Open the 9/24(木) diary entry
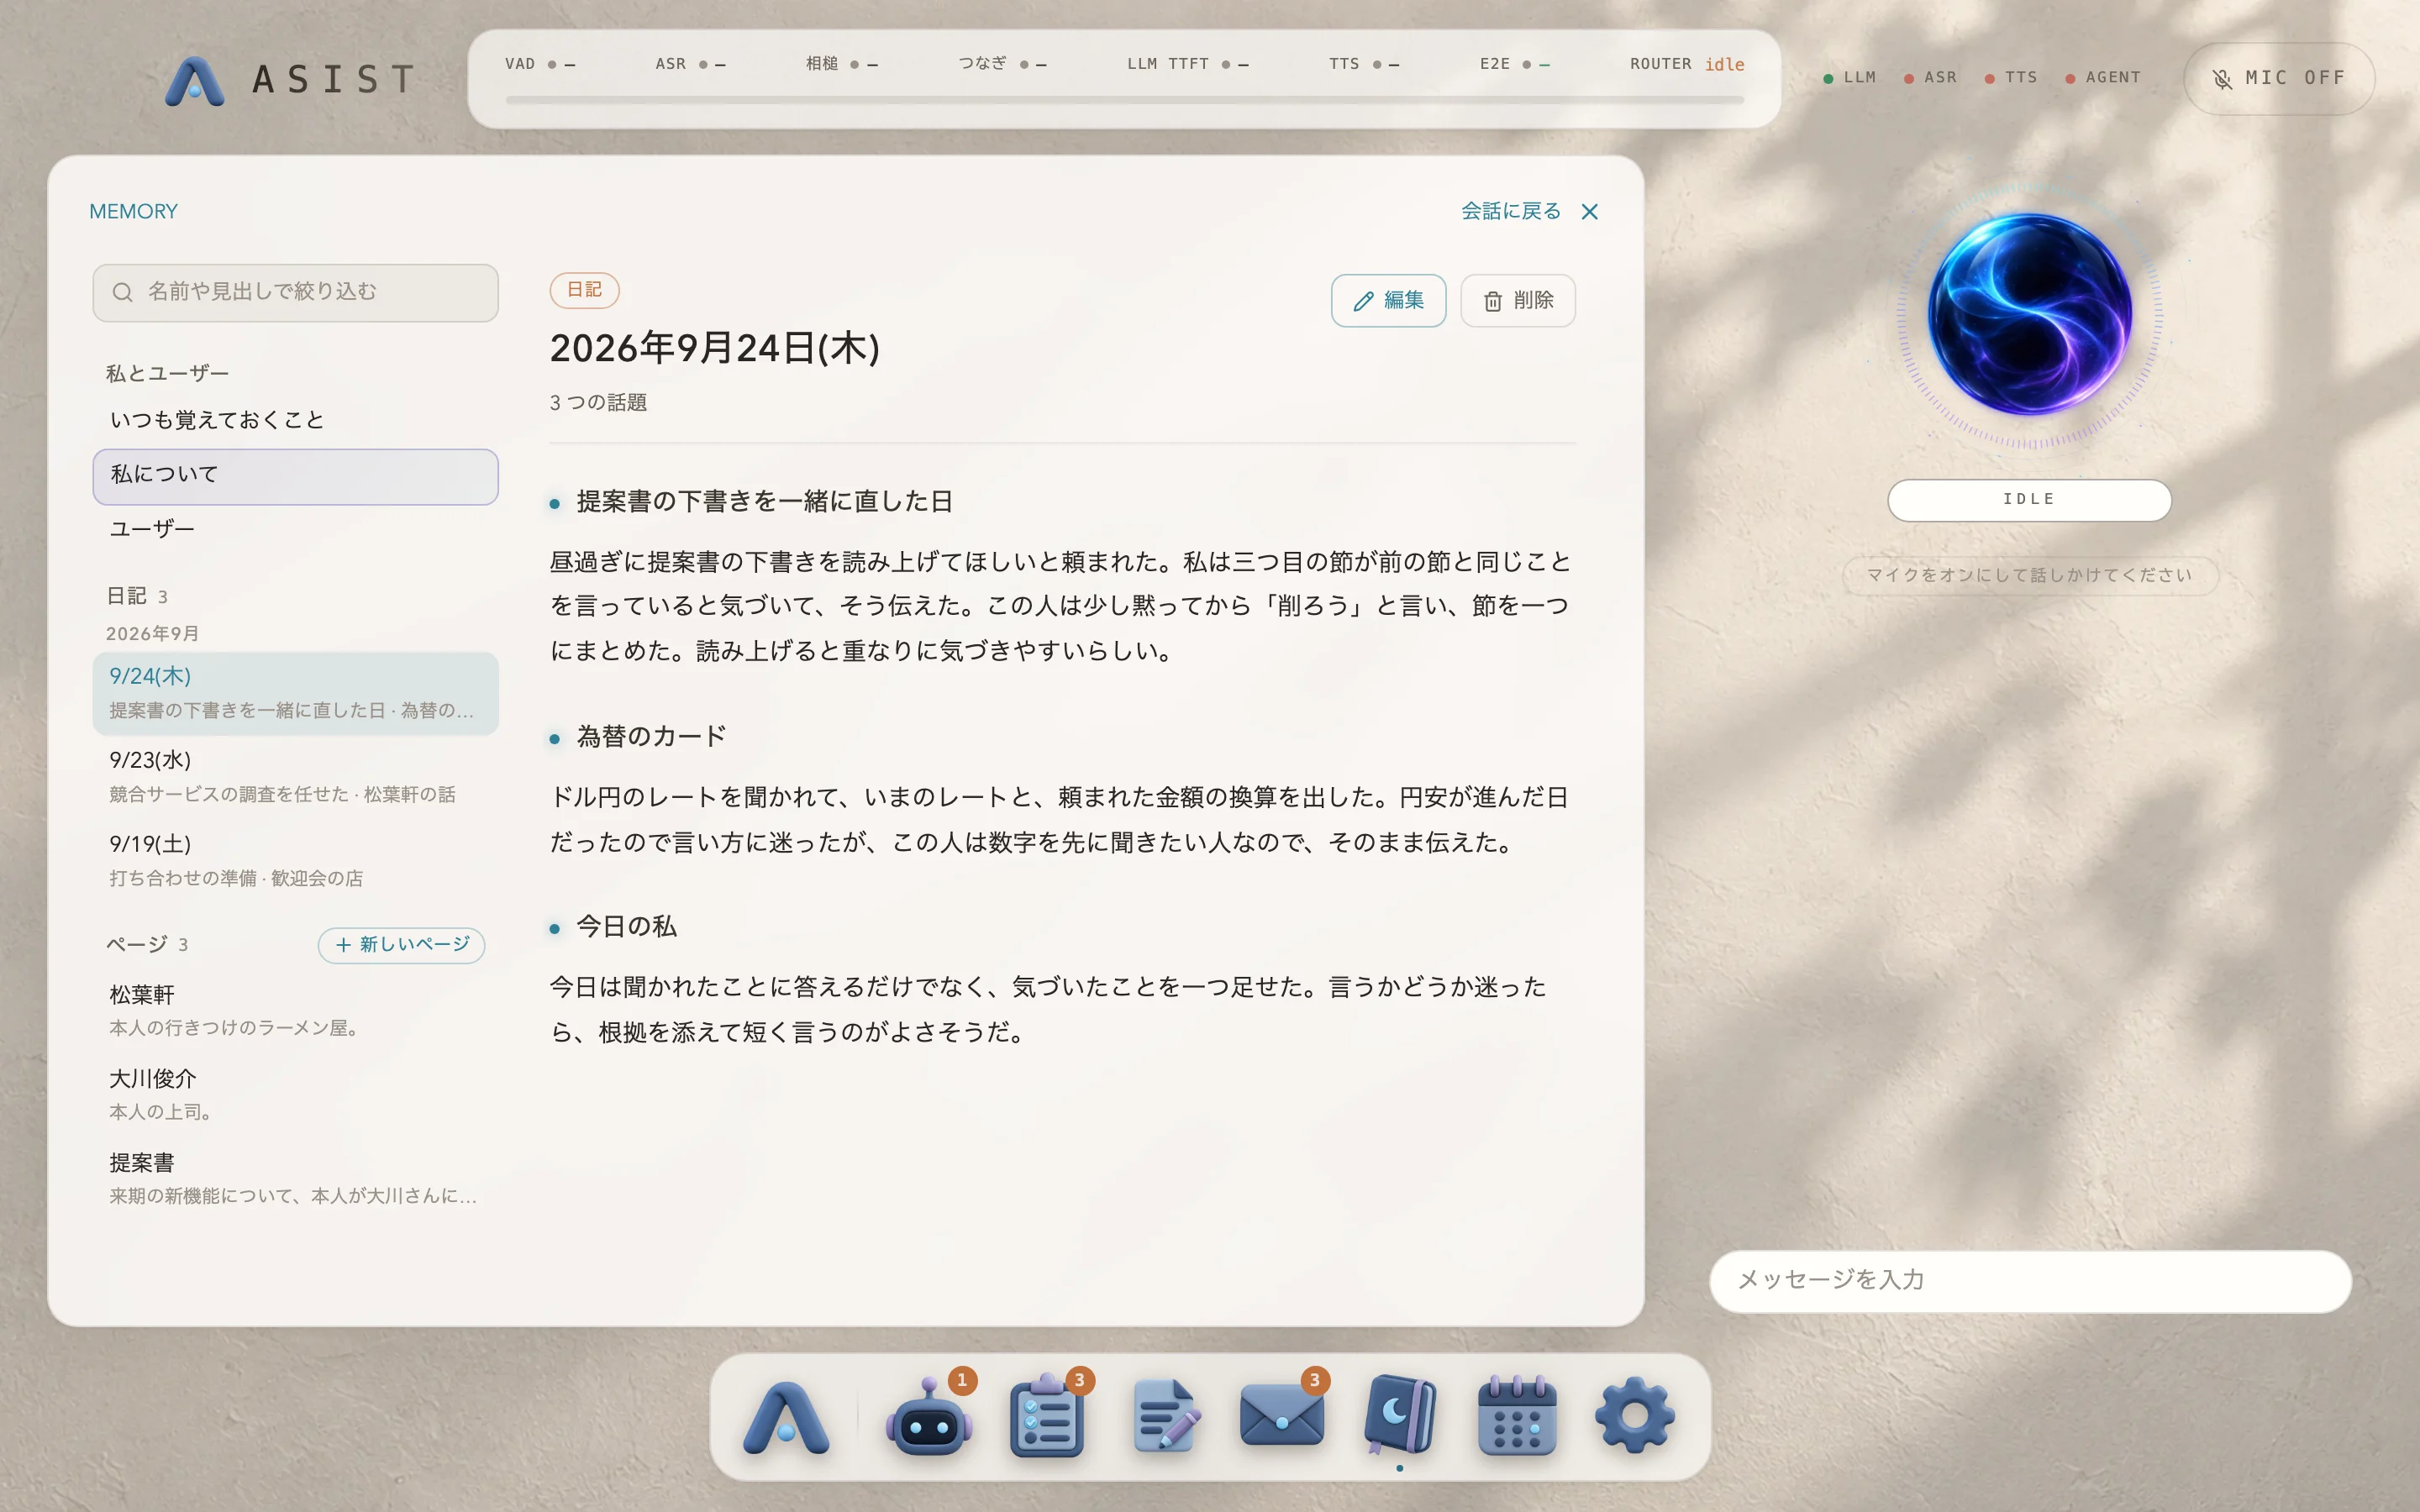Screen dimensions: 2420x1512 tap(296, 693)
